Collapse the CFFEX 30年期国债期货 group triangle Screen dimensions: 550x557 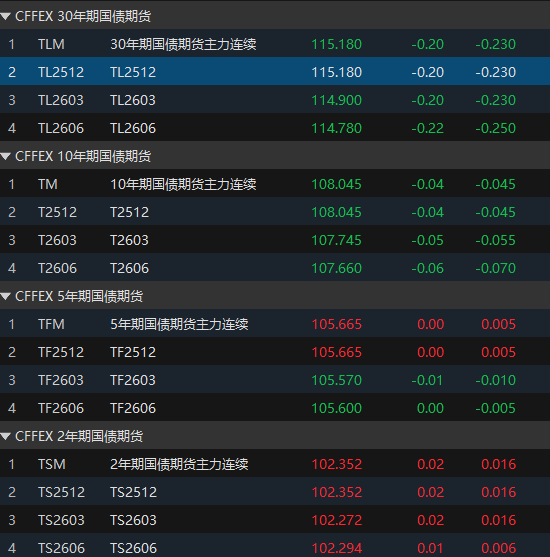point(5,16)
